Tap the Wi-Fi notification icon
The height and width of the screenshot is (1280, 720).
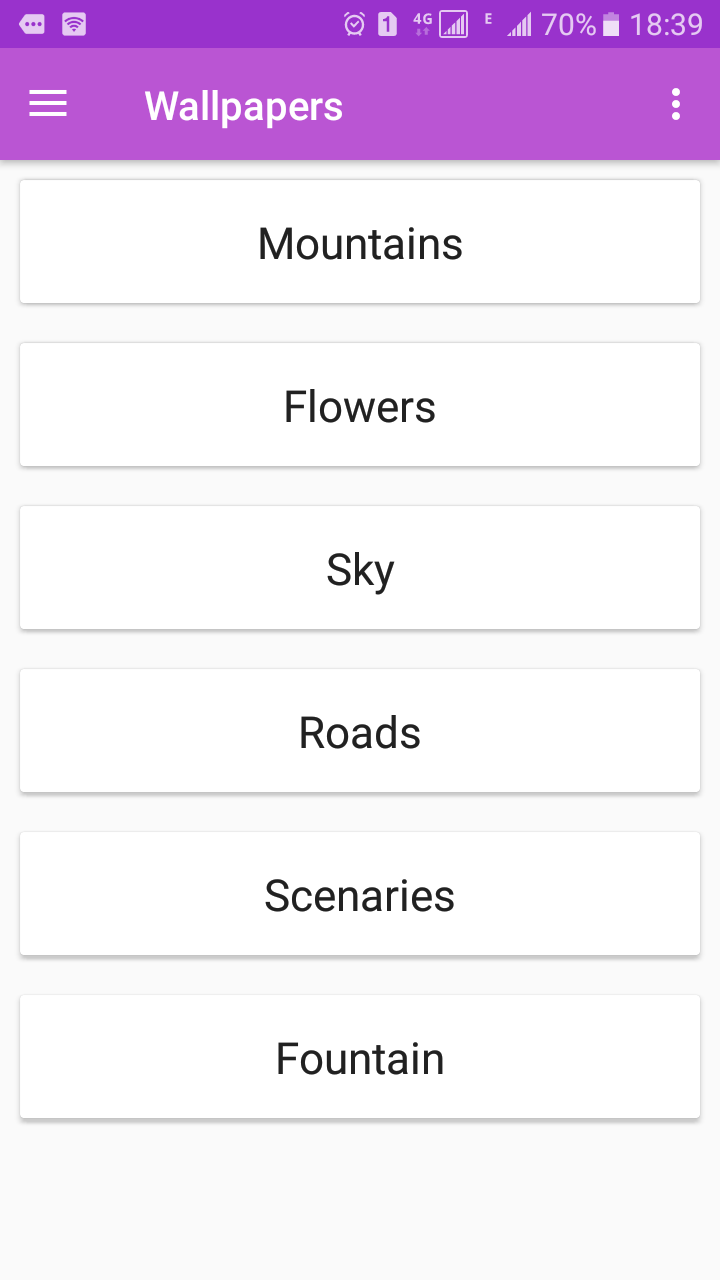(x=74, y=24)
